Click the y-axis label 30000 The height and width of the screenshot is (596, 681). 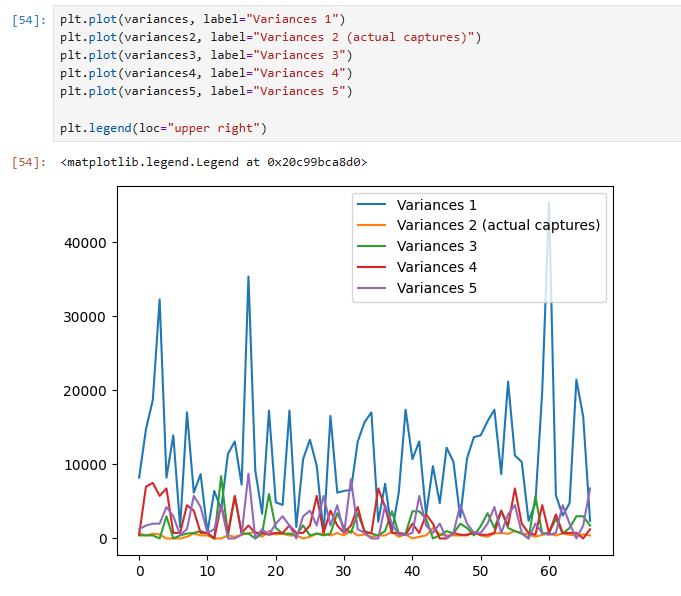point(85,317)
